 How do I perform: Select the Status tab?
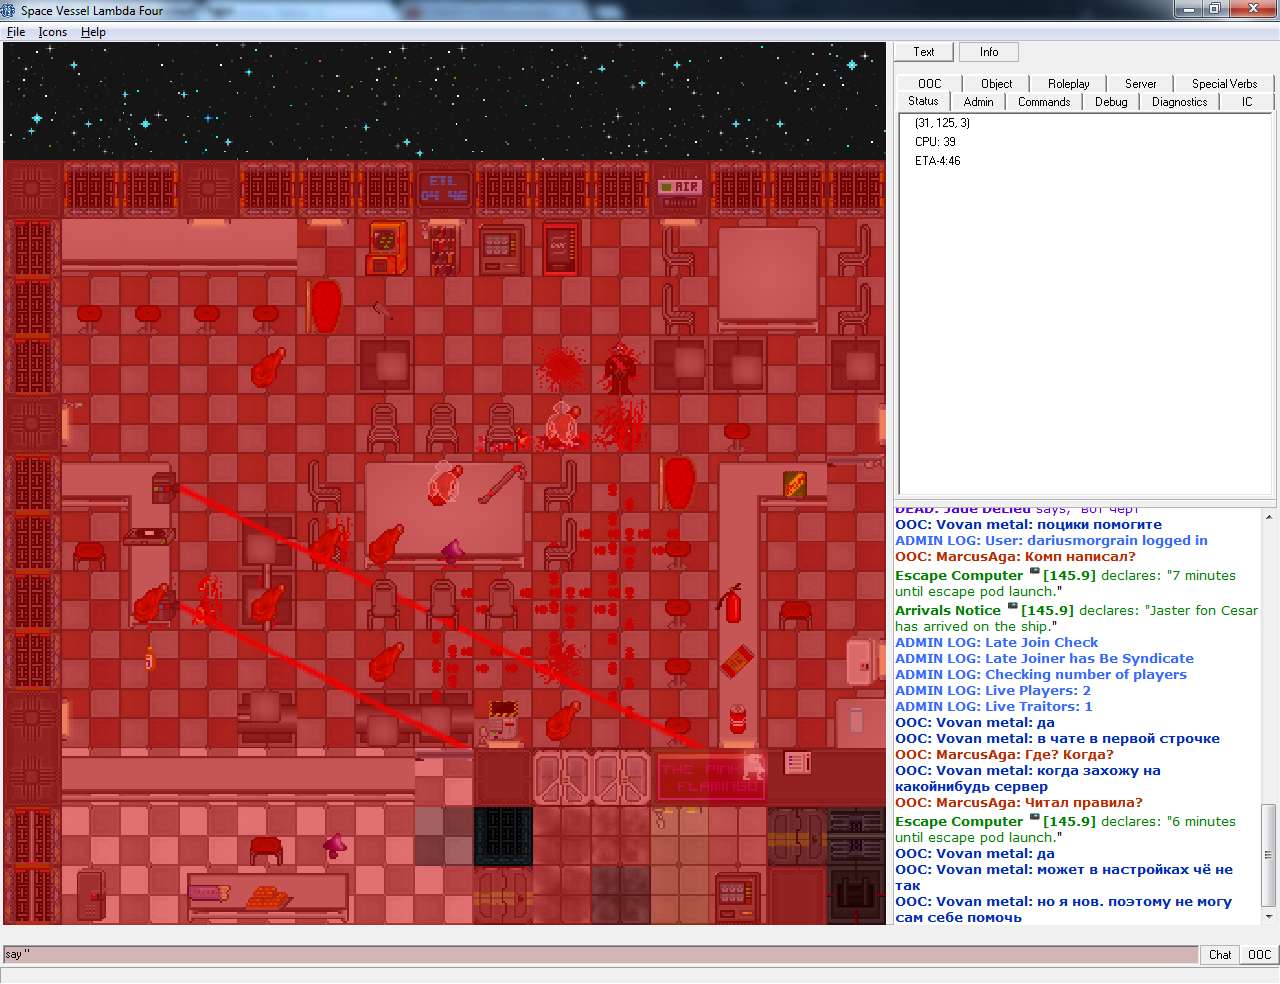tap(923, 101)
